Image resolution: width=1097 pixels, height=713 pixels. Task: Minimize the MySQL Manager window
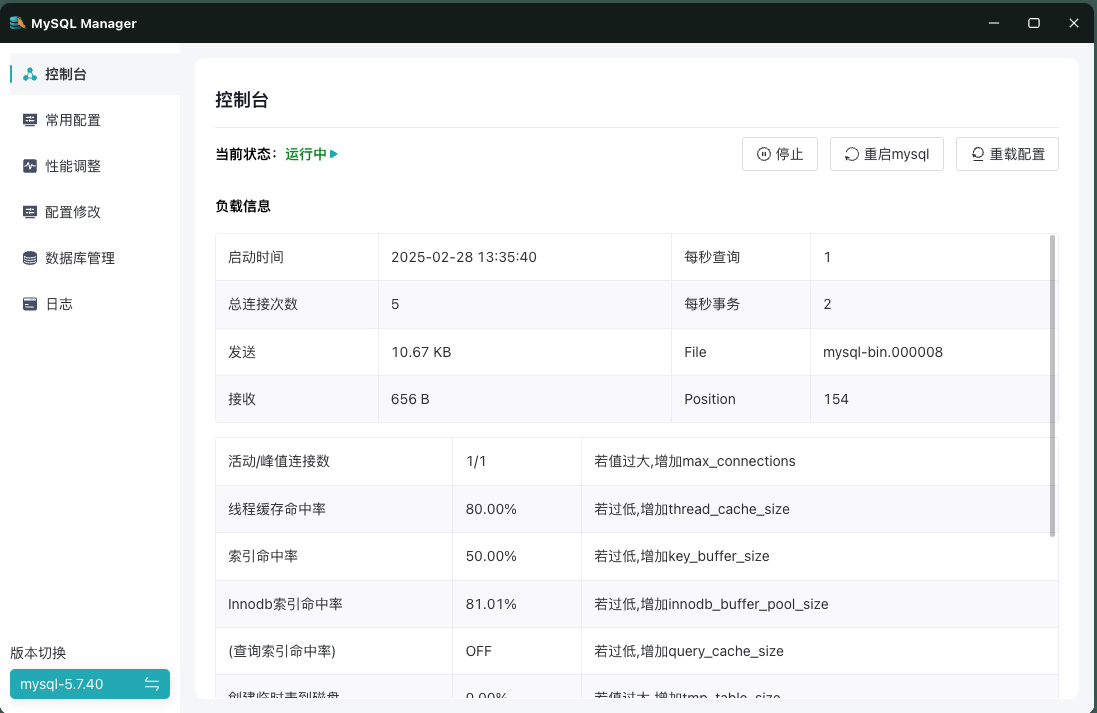(993, 23)
